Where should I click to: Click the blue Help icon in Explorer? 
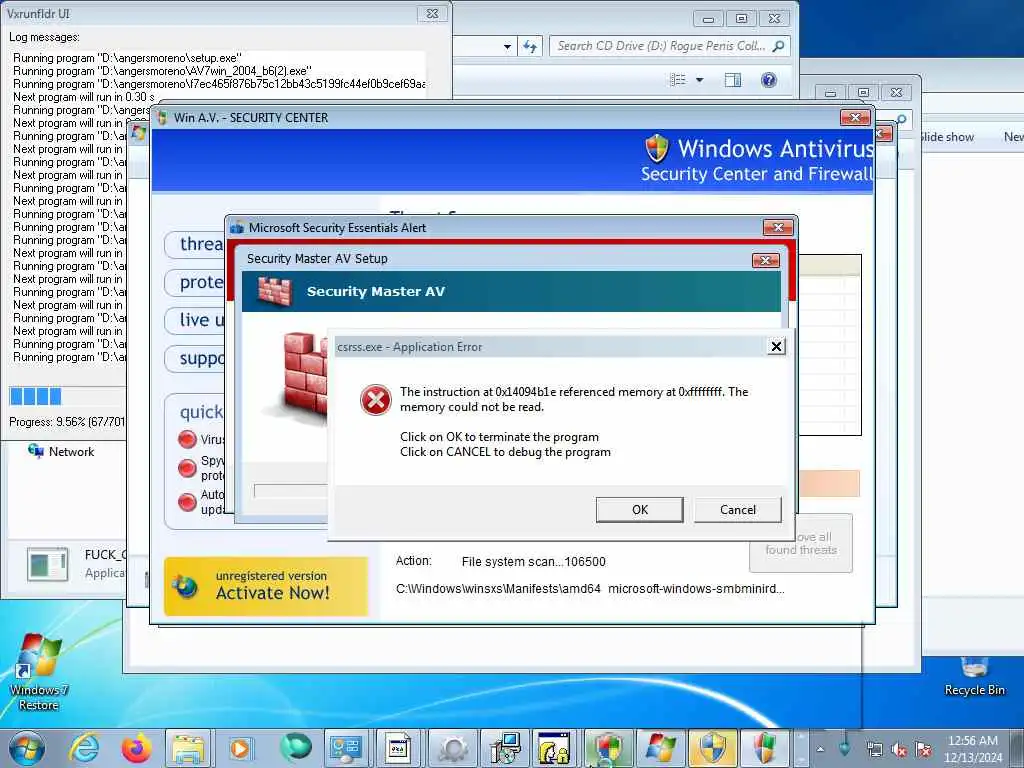[x=769, y=80]
